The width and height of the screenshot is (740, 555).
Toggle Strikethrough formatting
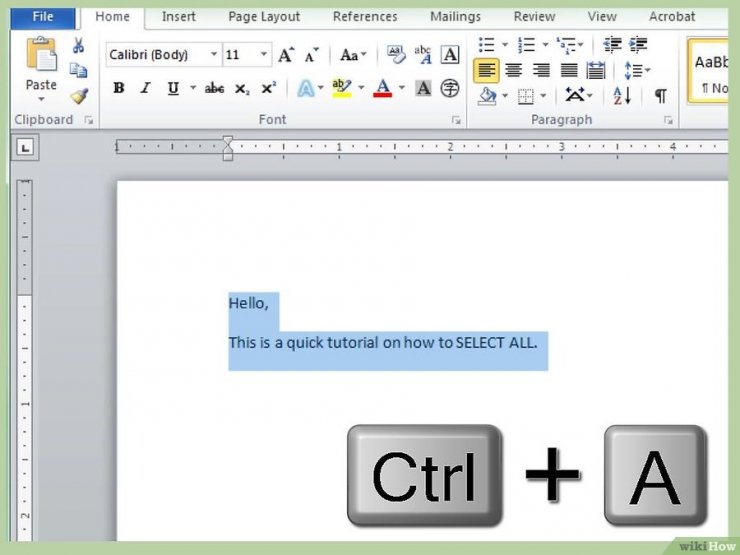pos(214,88)
